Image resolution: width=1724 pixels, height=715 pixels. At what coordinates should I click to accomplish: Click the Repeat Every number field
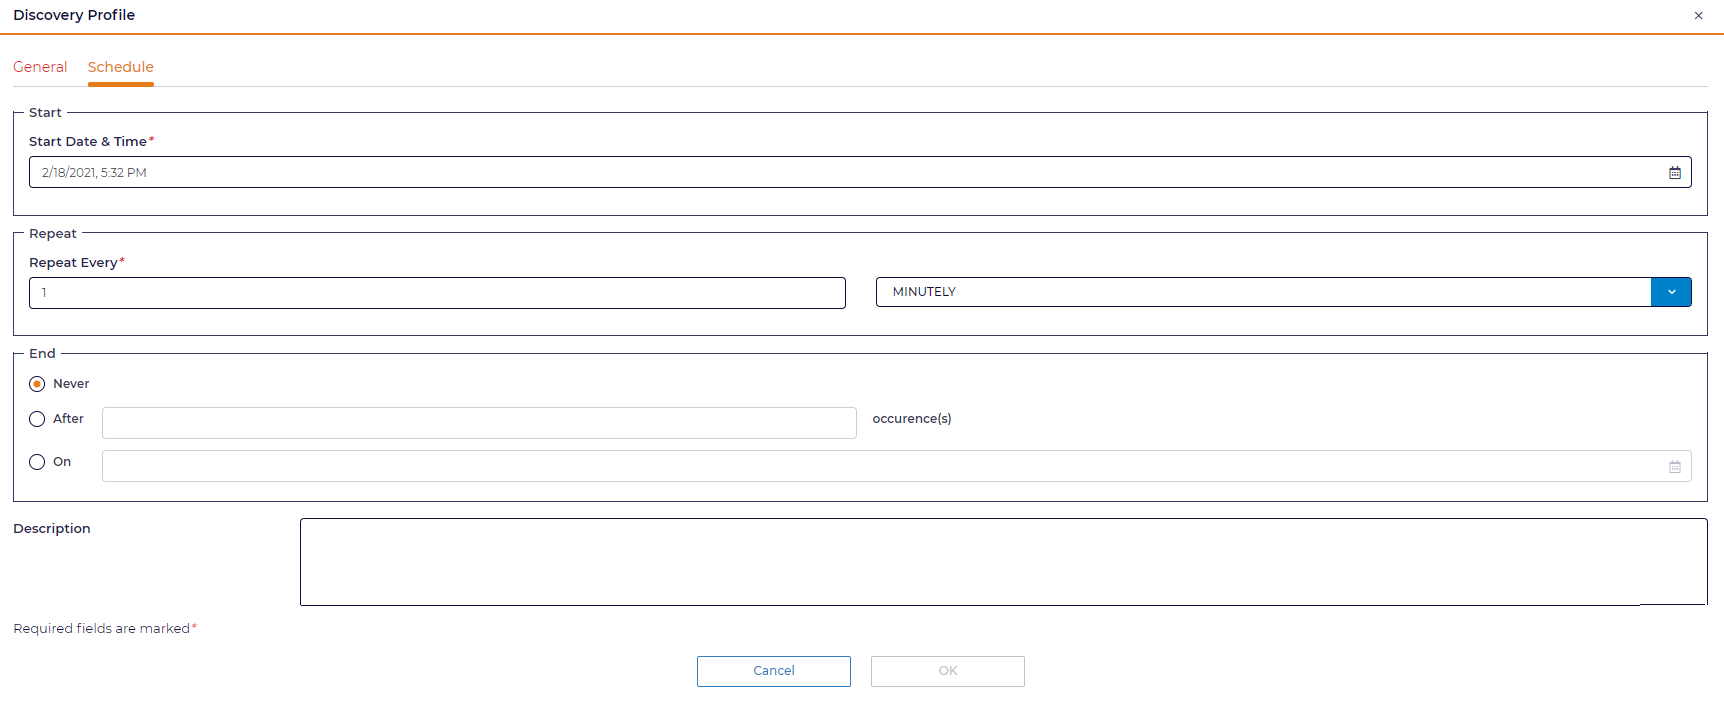coord(437,293)
